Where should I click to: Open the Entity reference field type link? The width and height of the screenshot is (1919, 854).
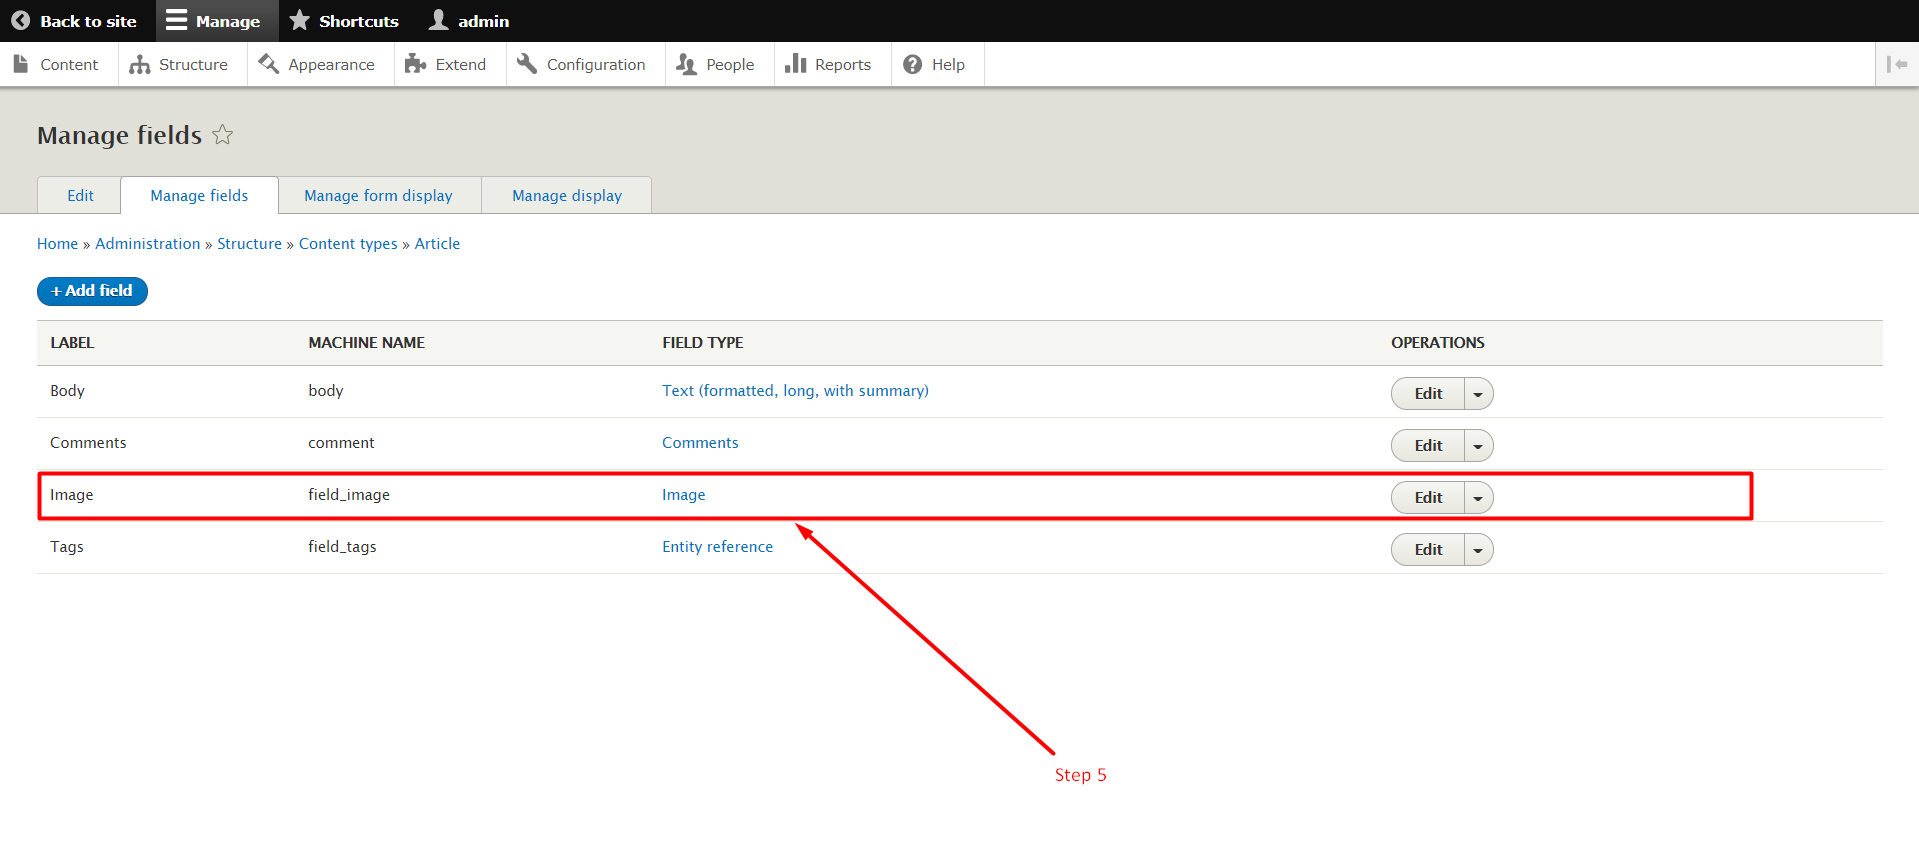pos(717,547)
